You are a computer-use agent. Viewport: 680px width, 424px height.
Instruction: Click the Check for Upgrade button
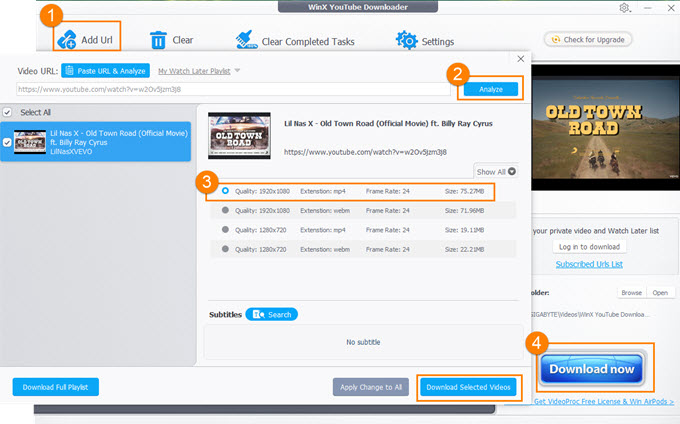[588, 39]
